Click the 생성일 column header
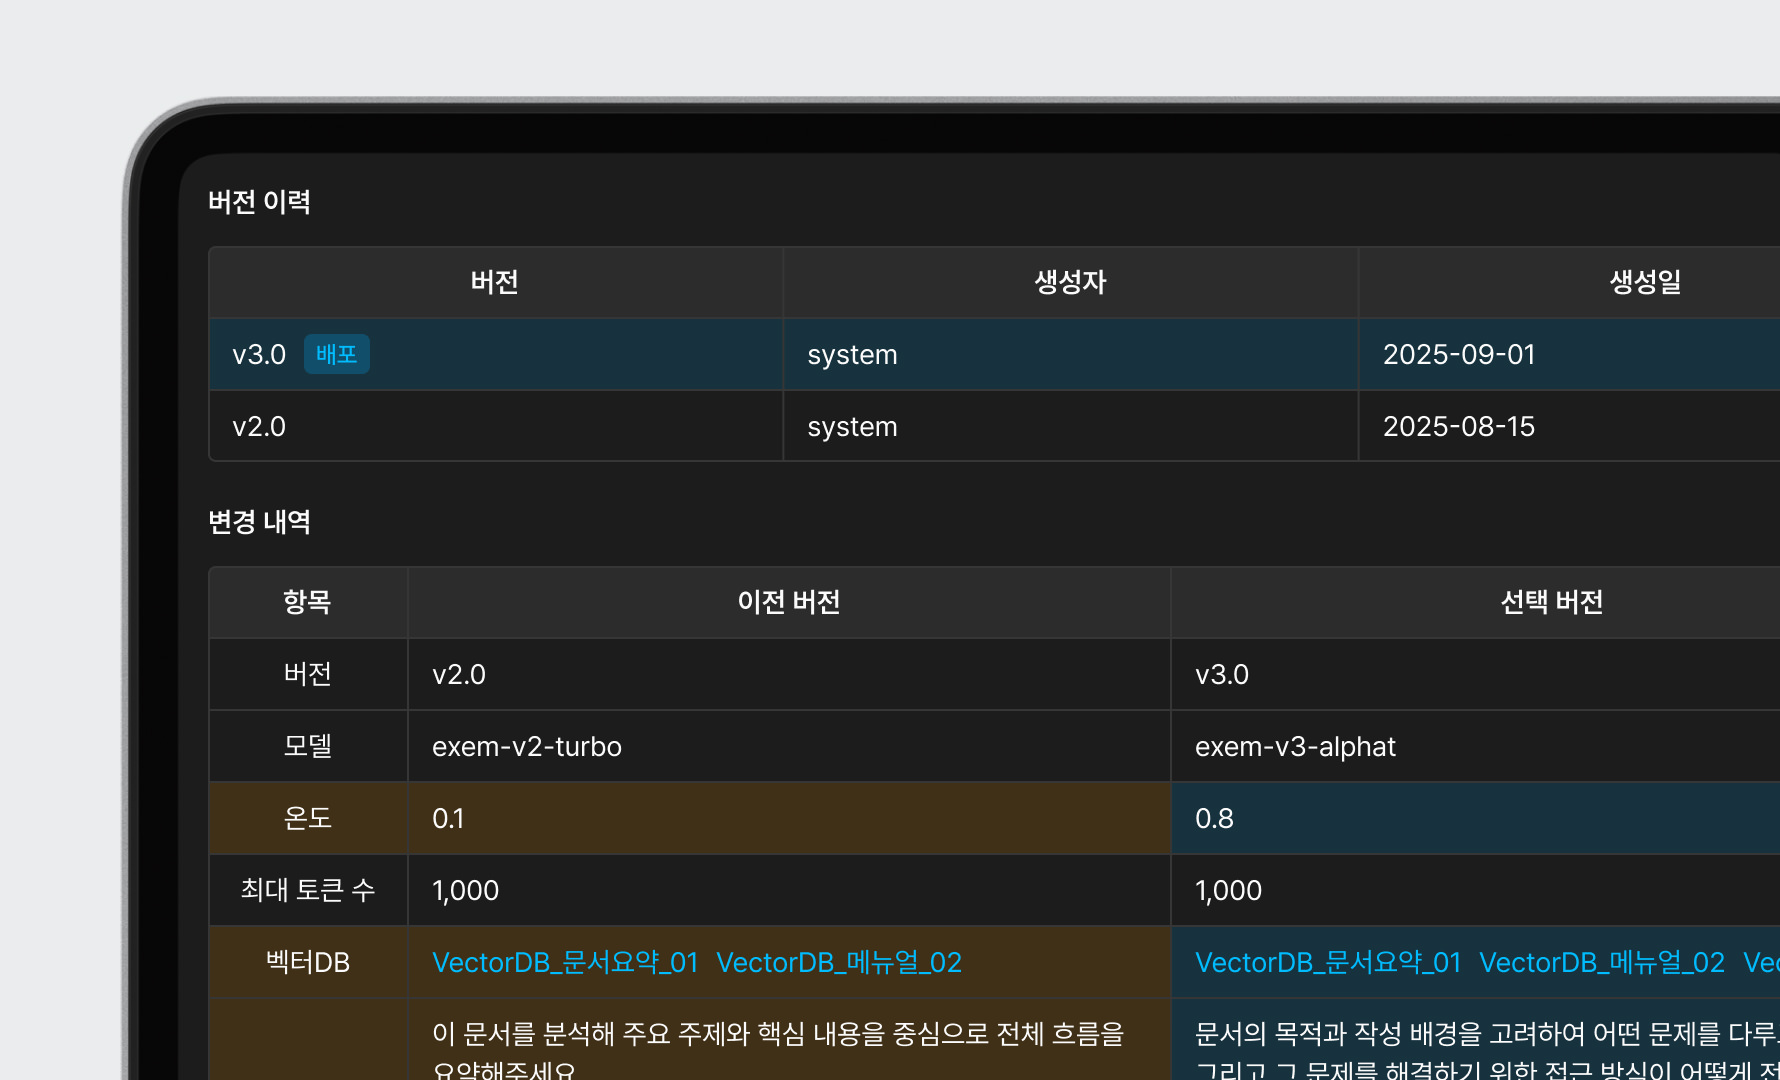 pyautogui.click(x=1644, y=283)
